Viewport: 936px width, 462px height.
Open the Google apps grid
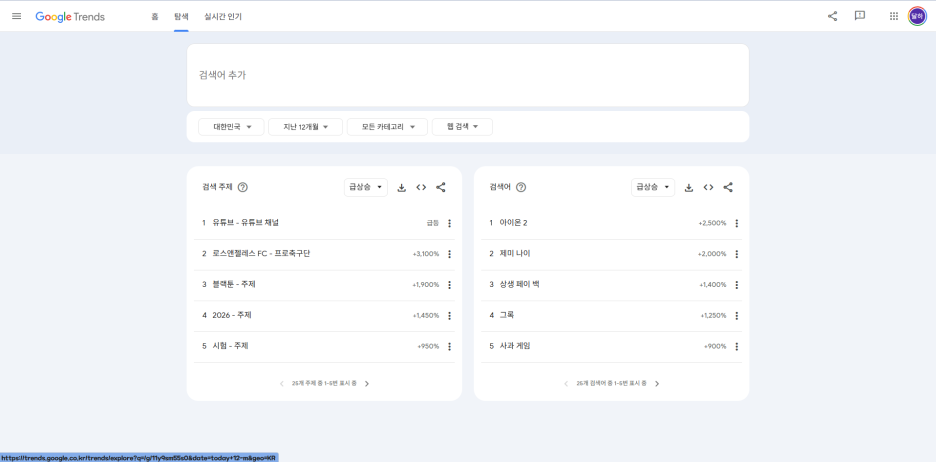click(x=894, y=16)
